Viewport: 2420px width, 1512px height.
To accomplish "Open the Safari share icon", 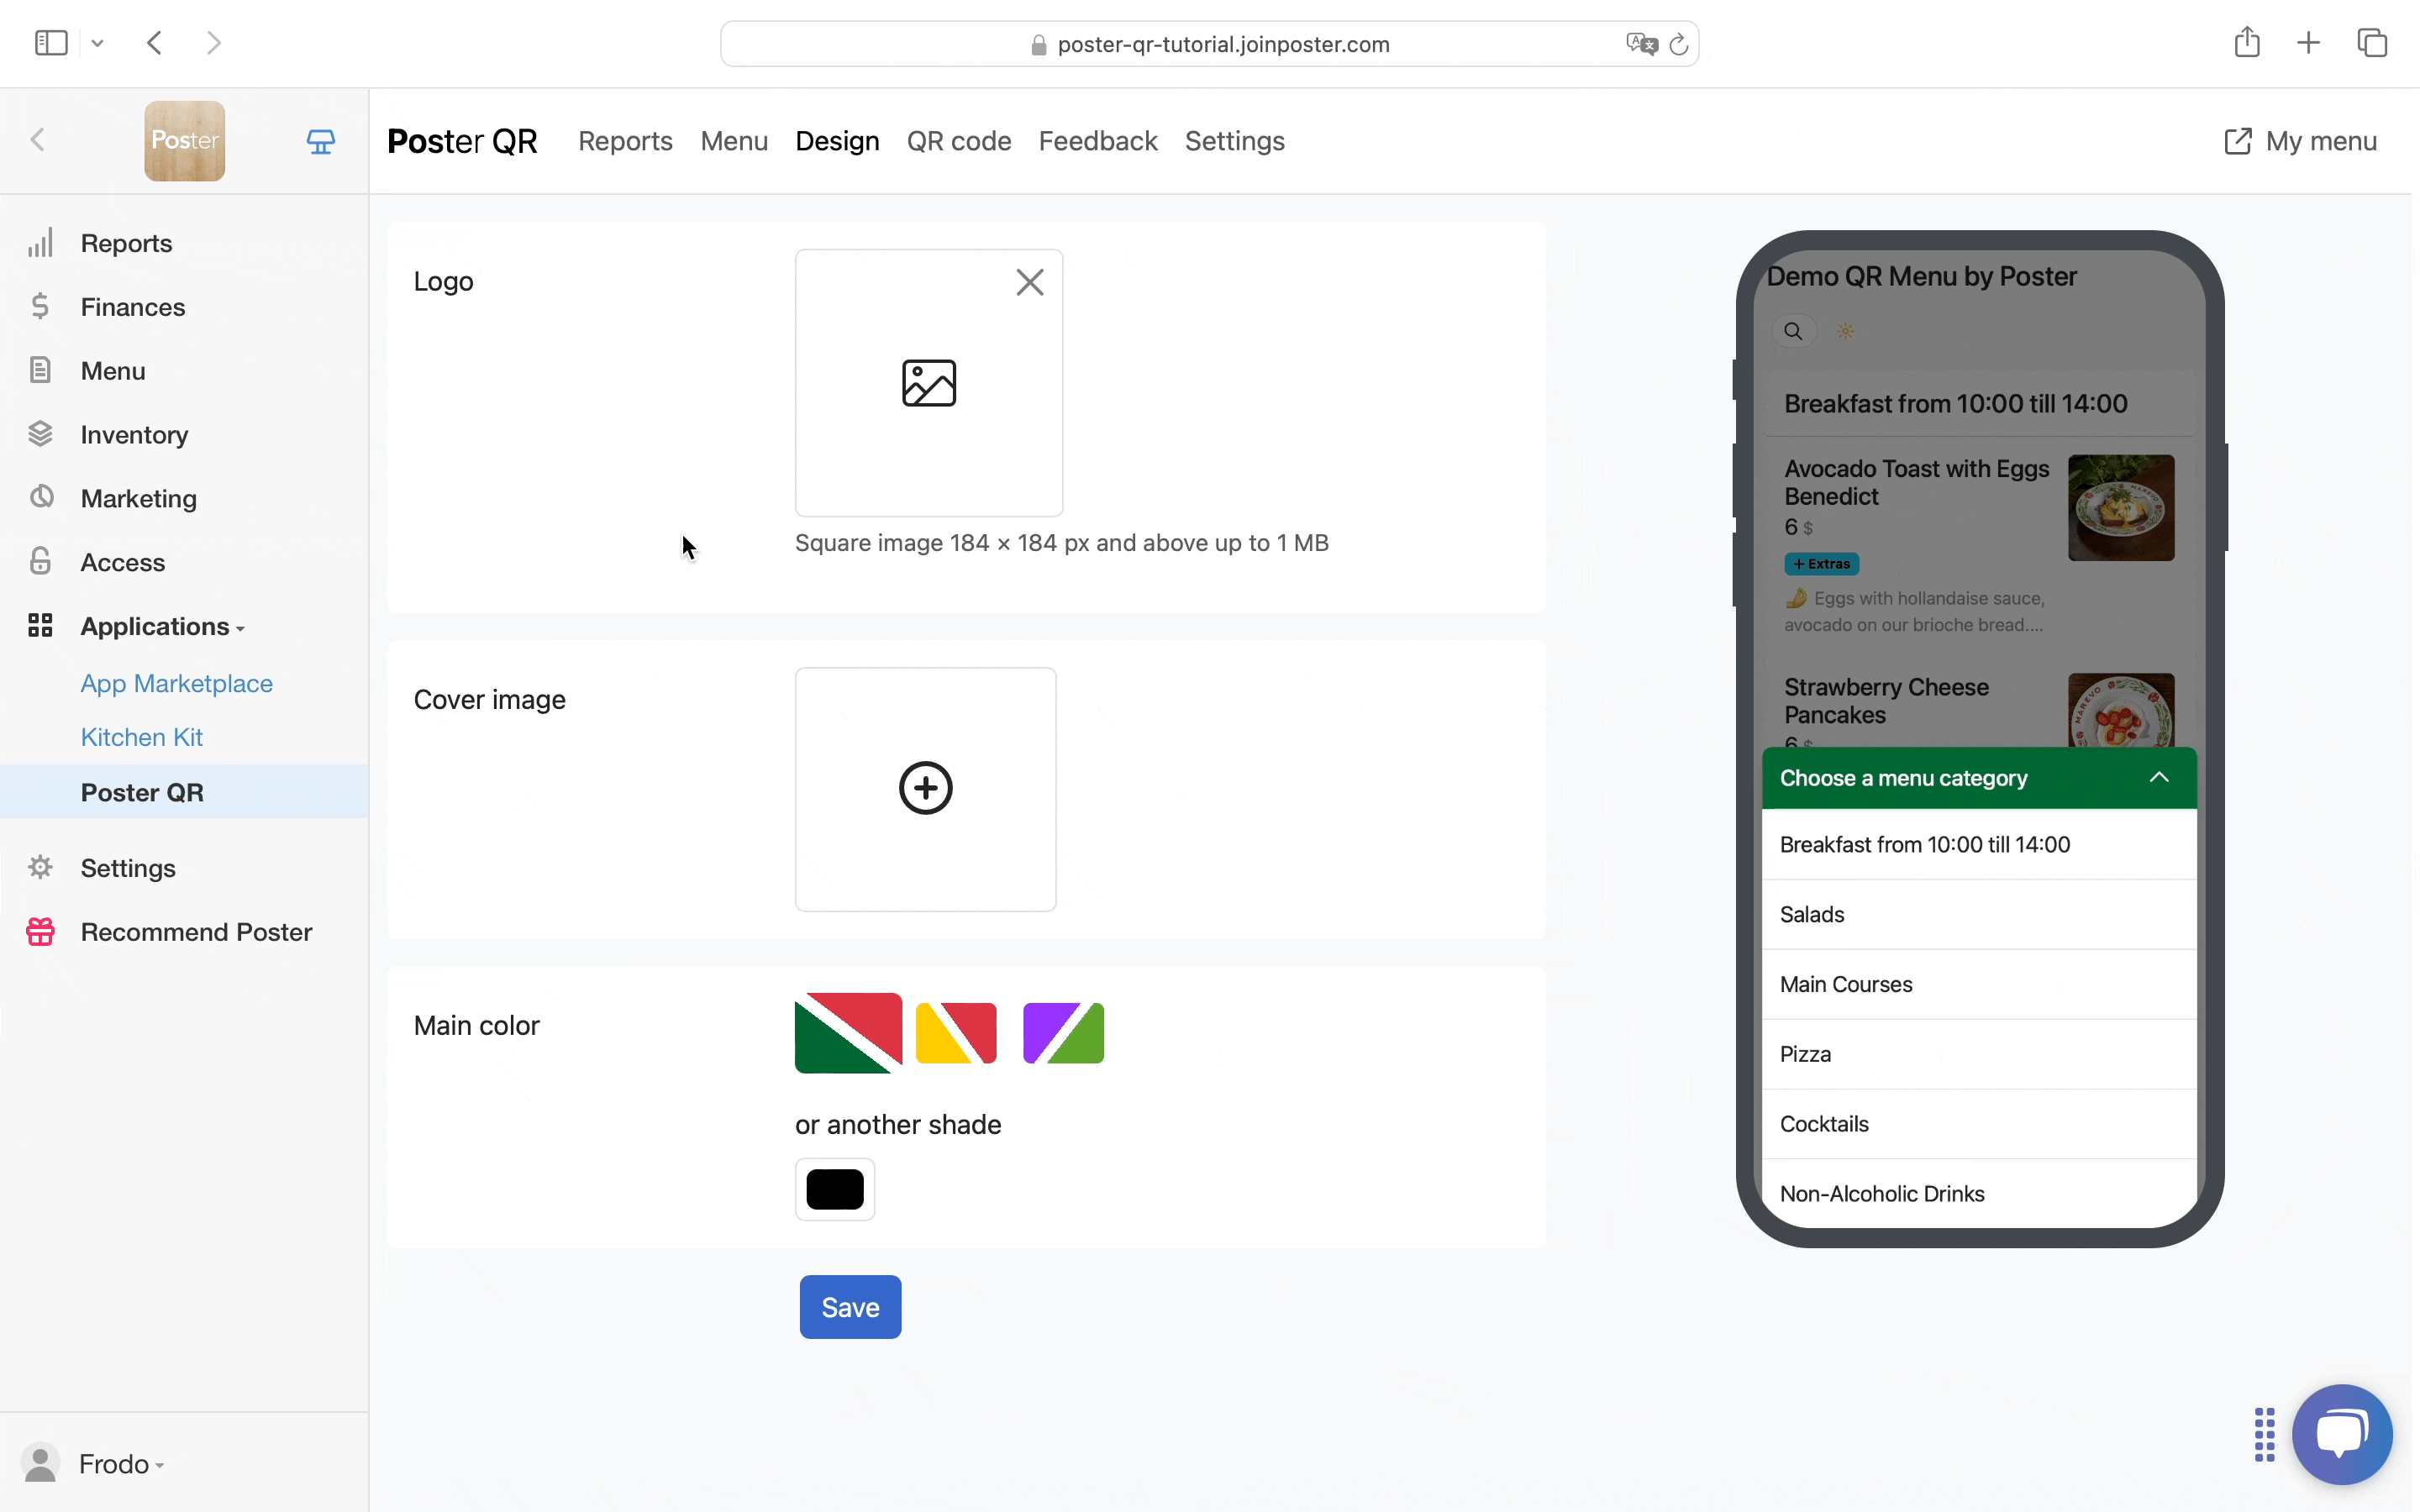I will [x=2246, y=42].
